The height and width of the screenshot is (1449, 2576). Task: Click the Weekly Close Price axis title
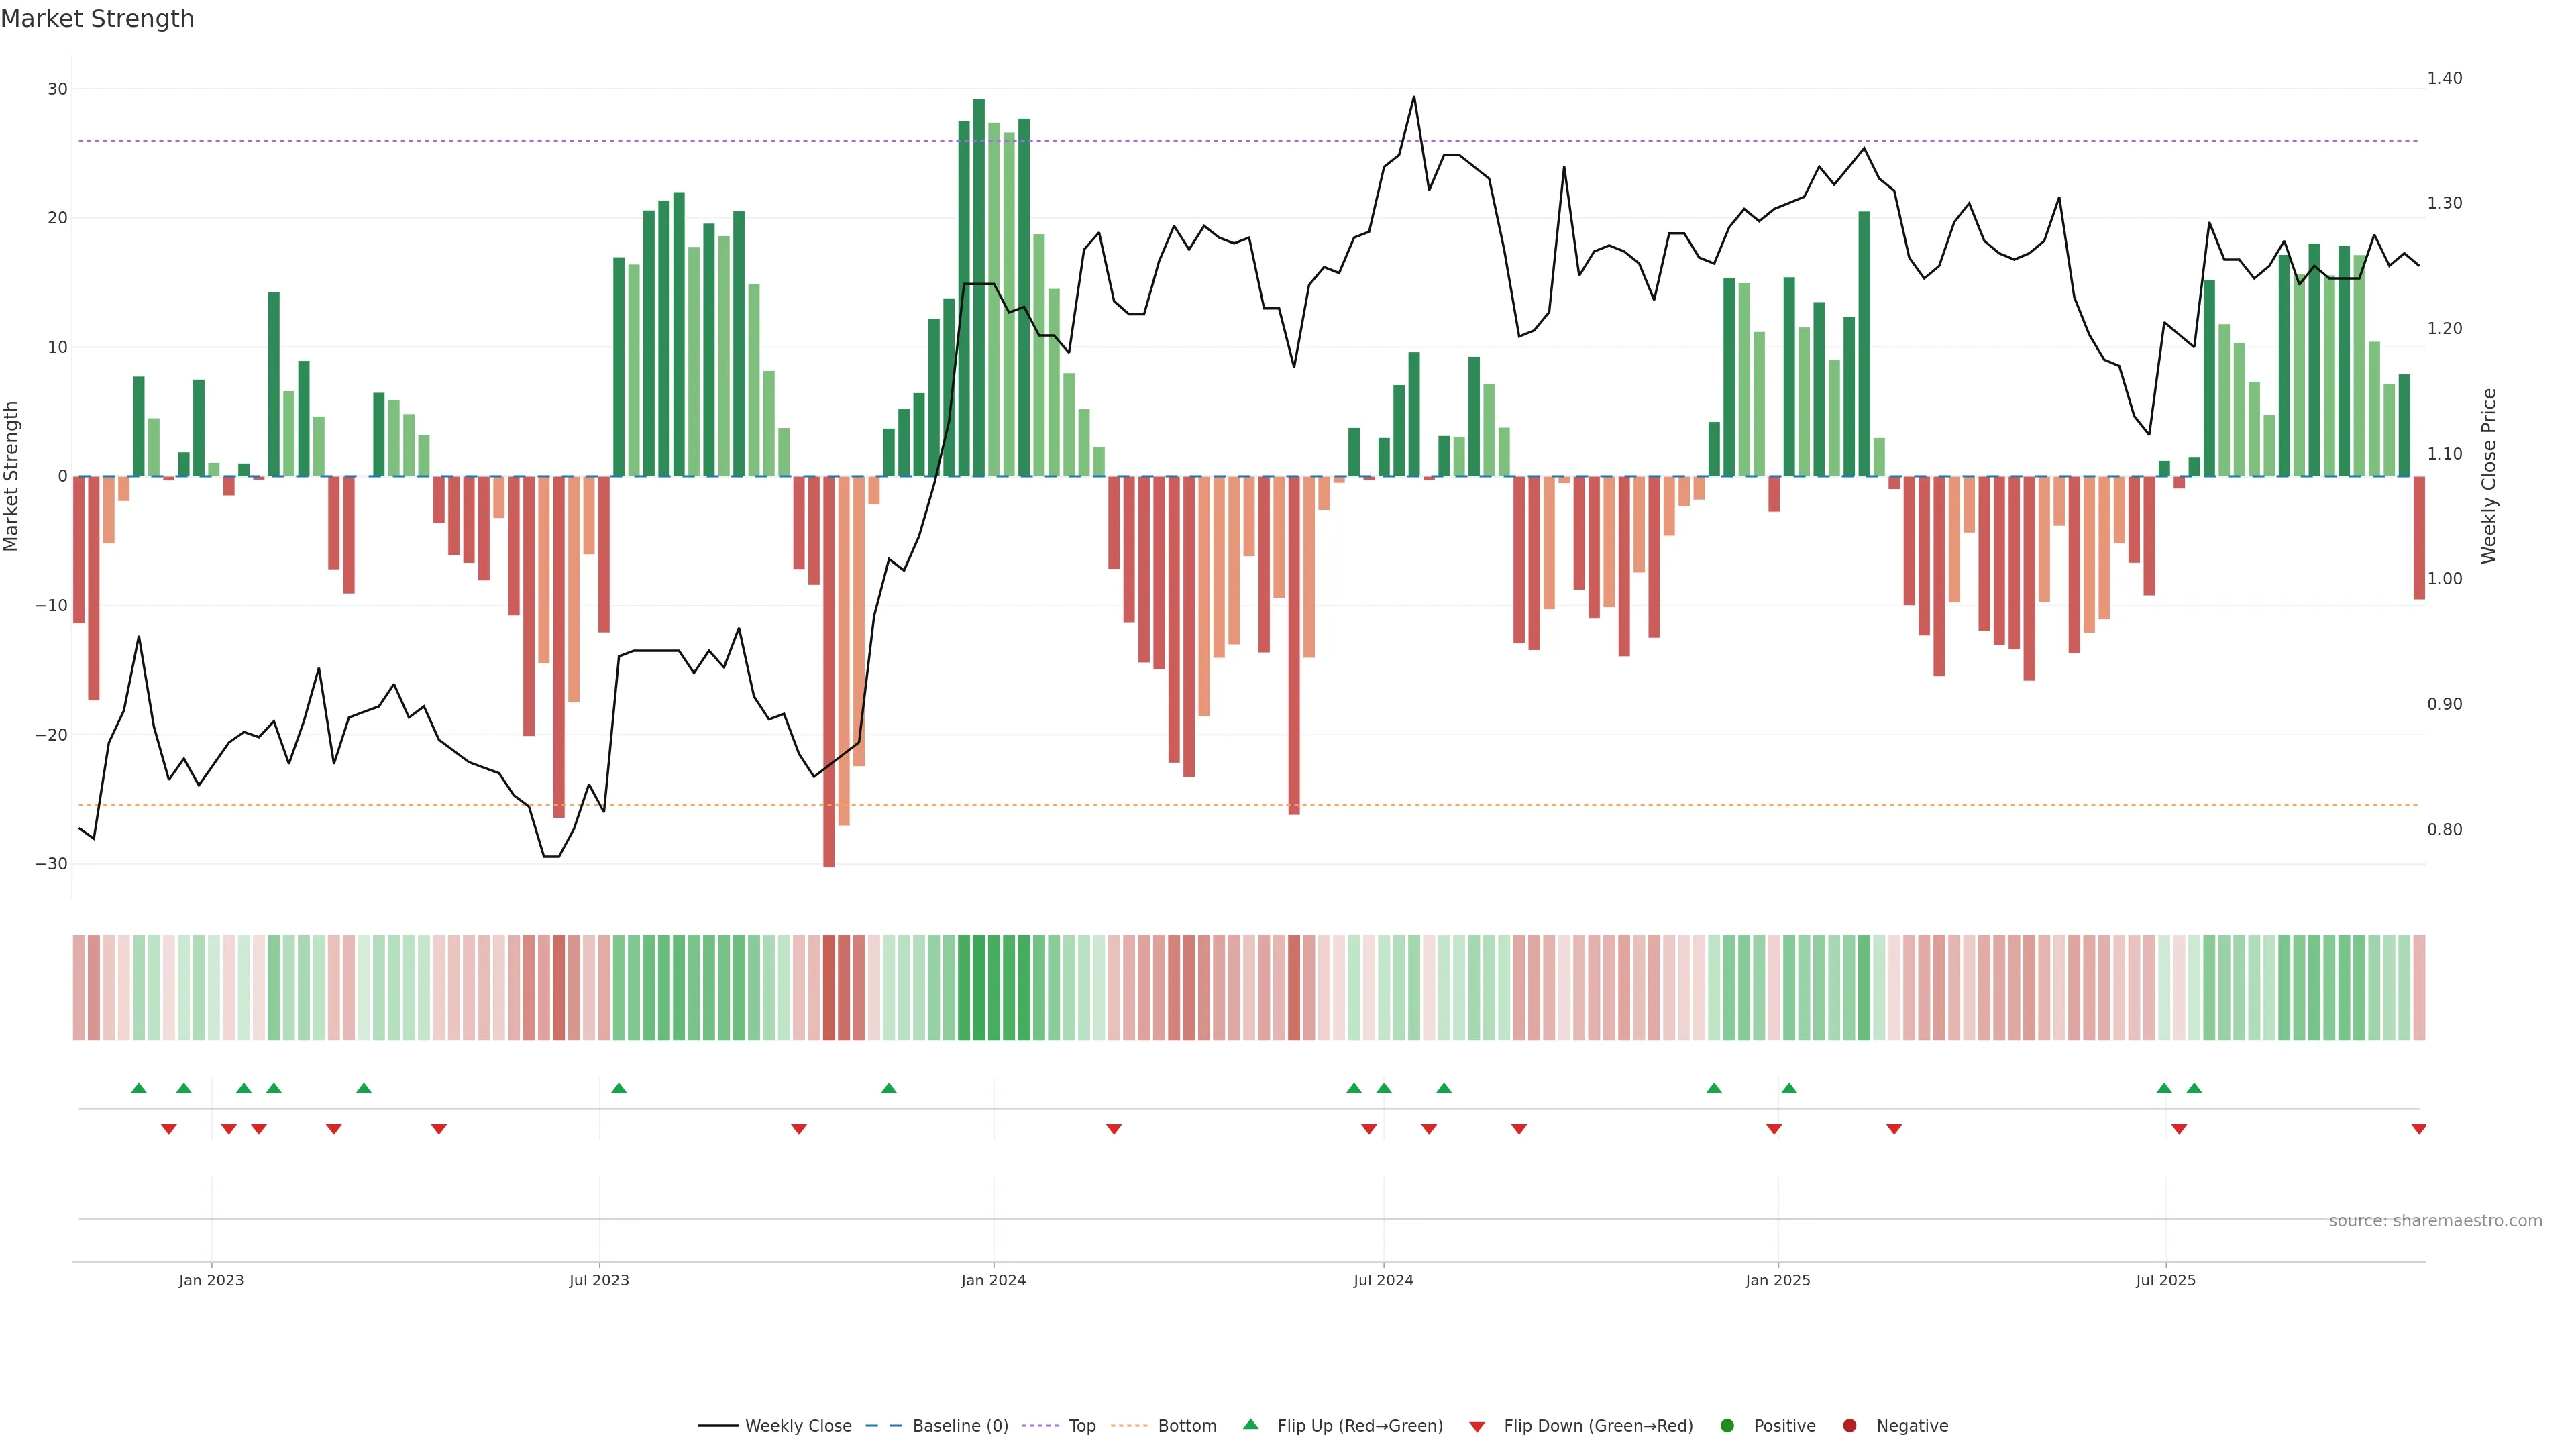[2489, 476]
